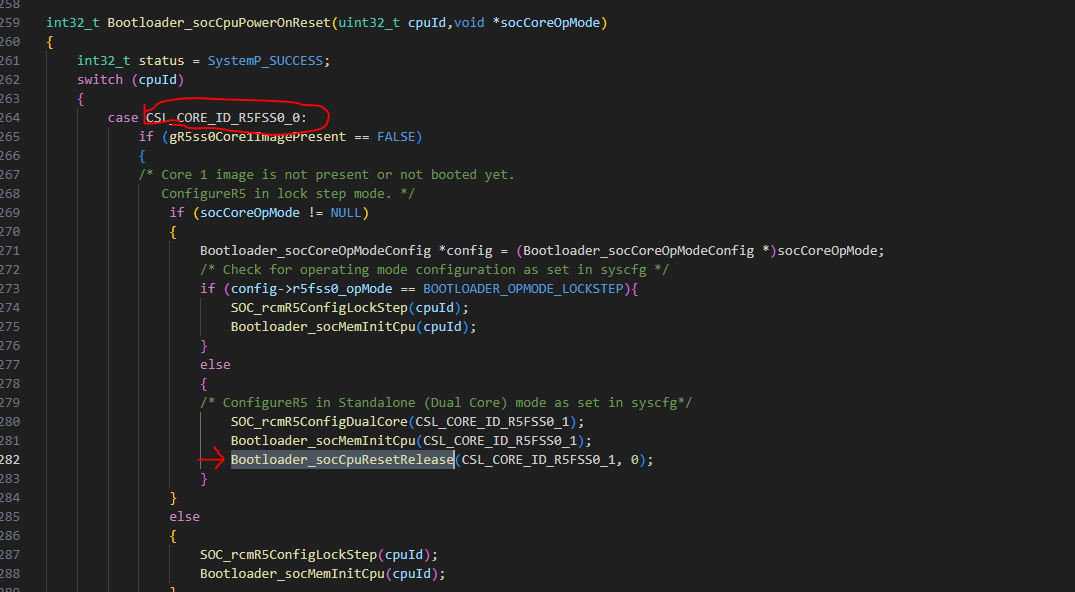Click the FALSE constant

[x=396, y=137]
